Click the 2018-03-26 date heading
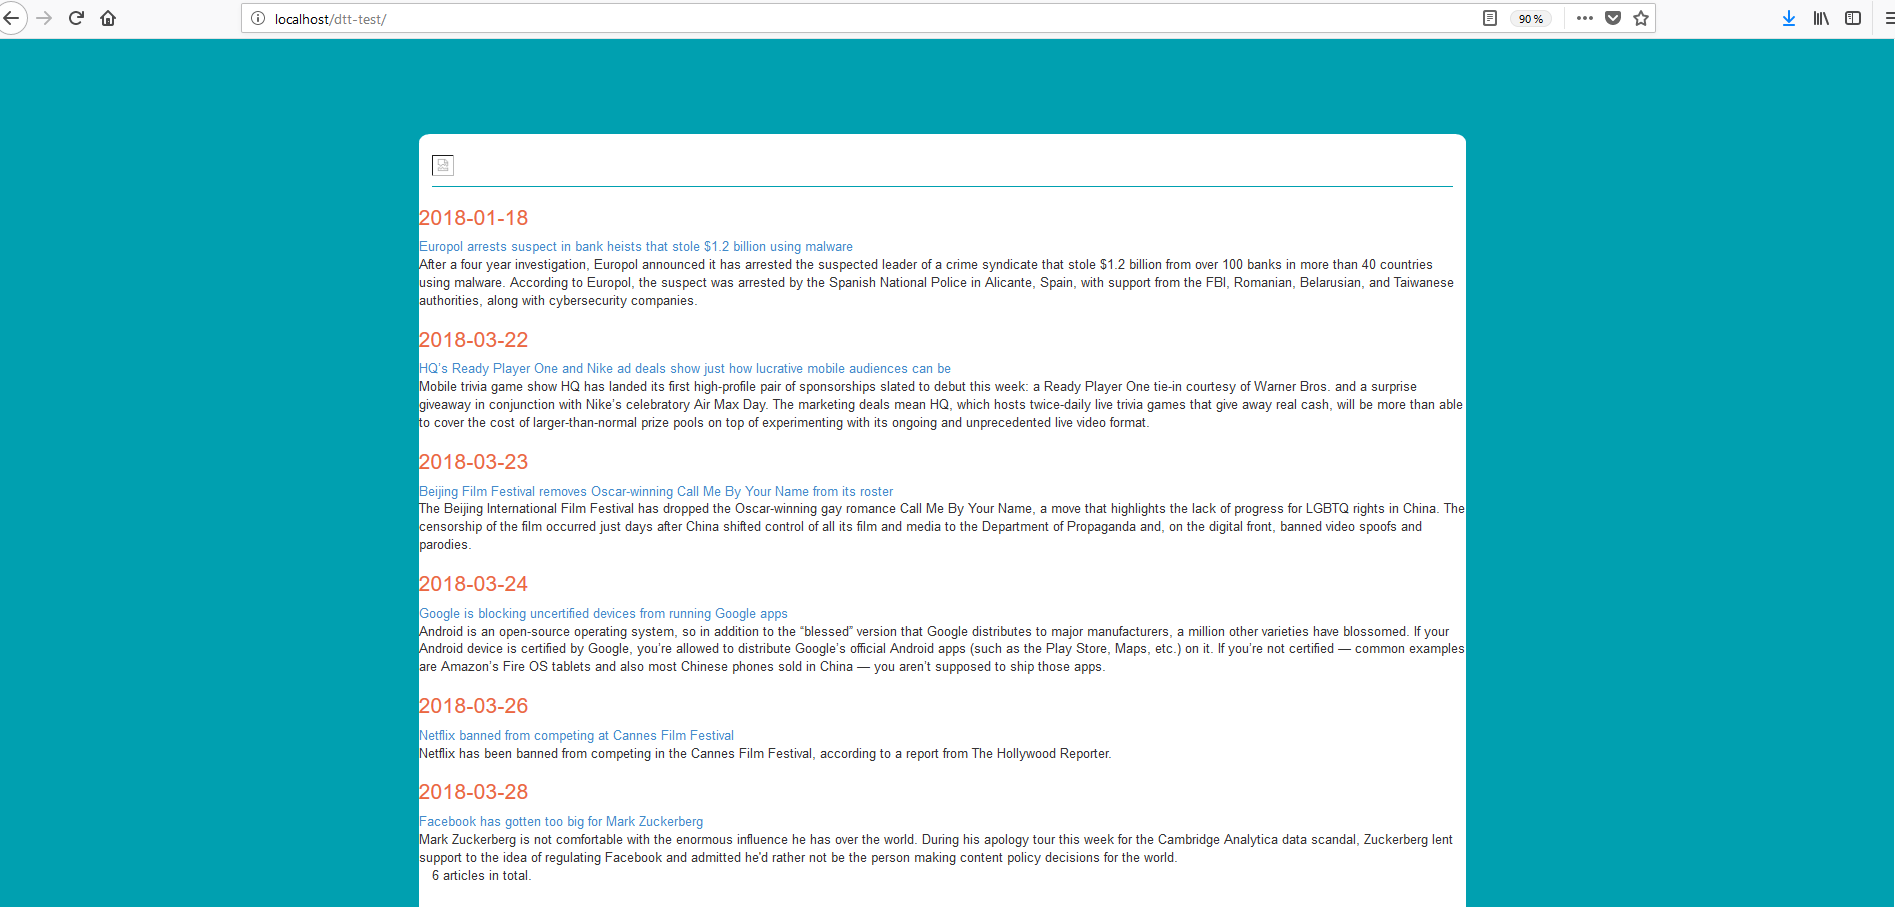Viewport: 1895px width, 907px height. (473, 706)
